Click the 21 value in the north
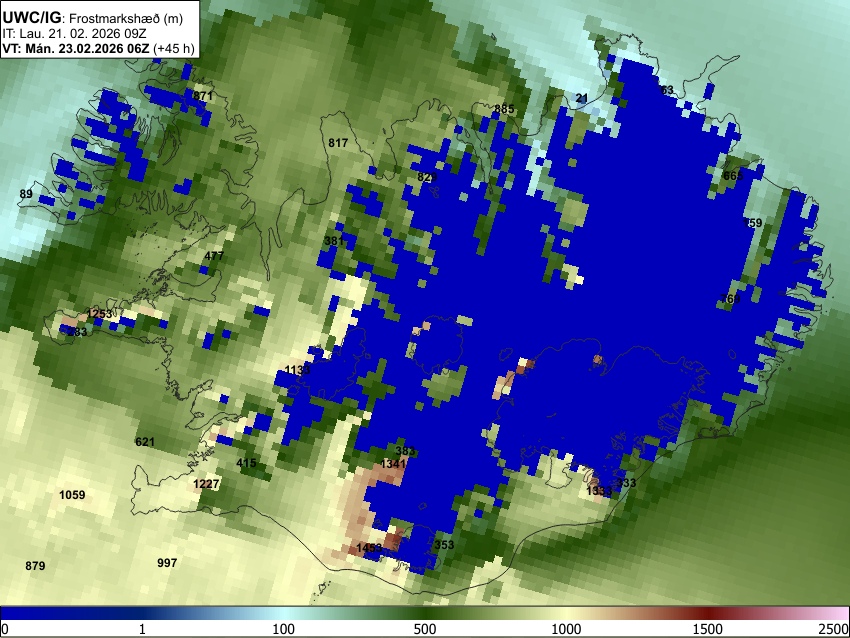The image size is (850, 638). point(582,99)
